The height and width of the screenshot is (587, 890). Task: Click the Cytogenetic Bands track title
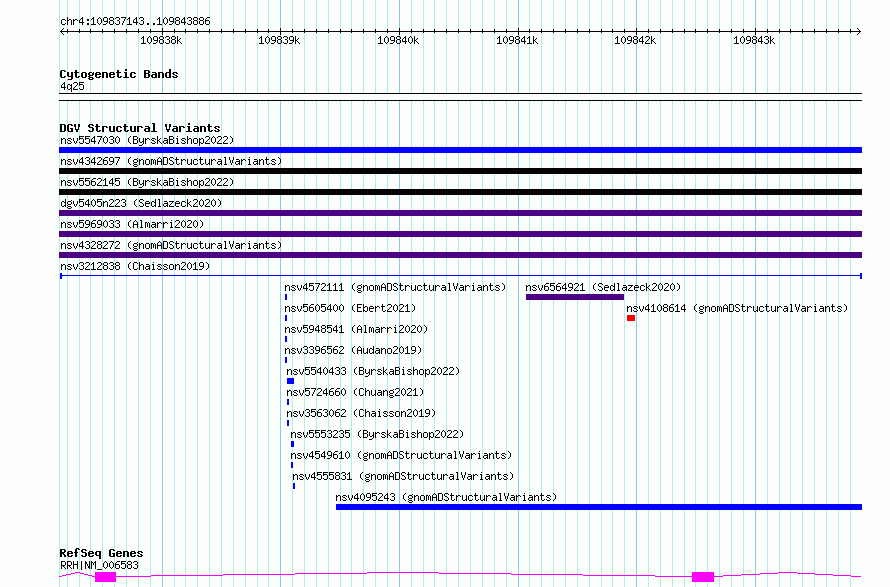coord(119,74)
